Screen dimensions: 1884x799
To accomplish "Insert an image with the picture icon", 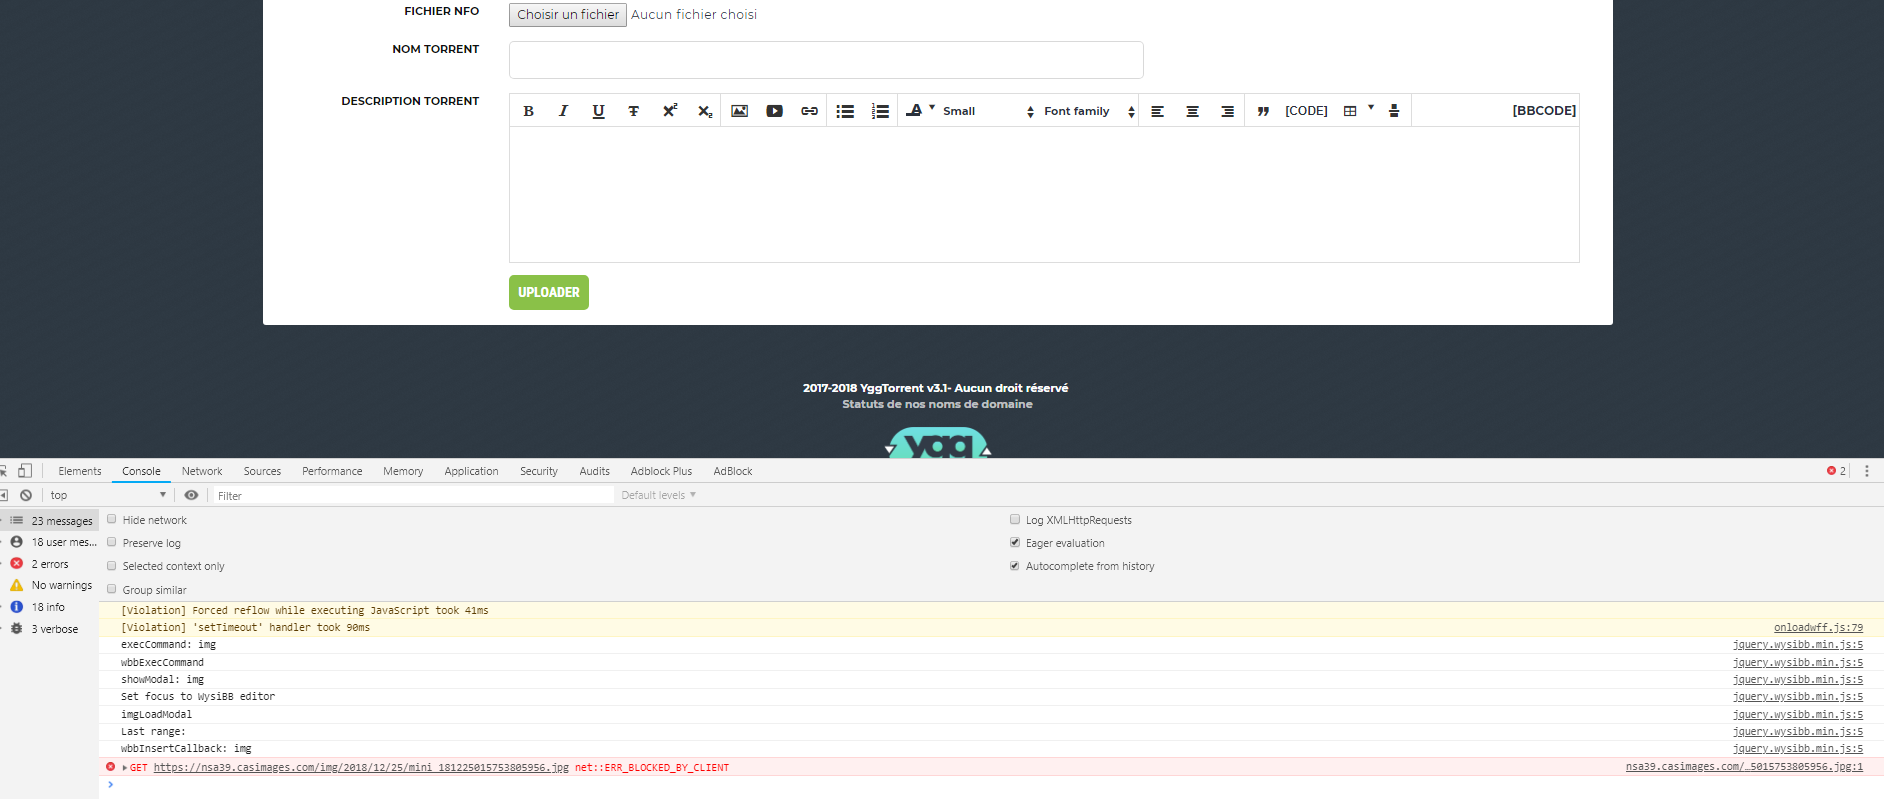I will 739,111.
